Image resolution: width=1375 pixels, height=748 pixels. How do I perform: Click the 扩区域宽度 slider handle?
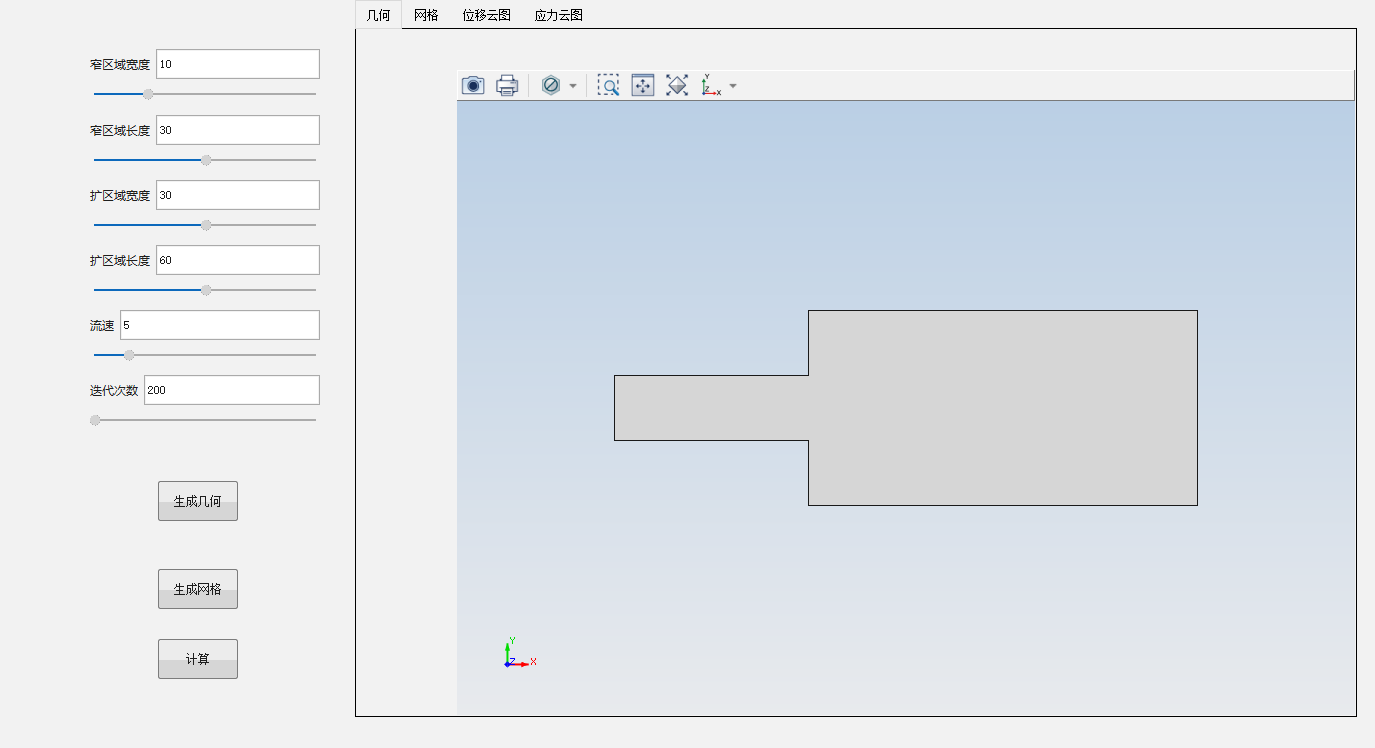(206, 225)
